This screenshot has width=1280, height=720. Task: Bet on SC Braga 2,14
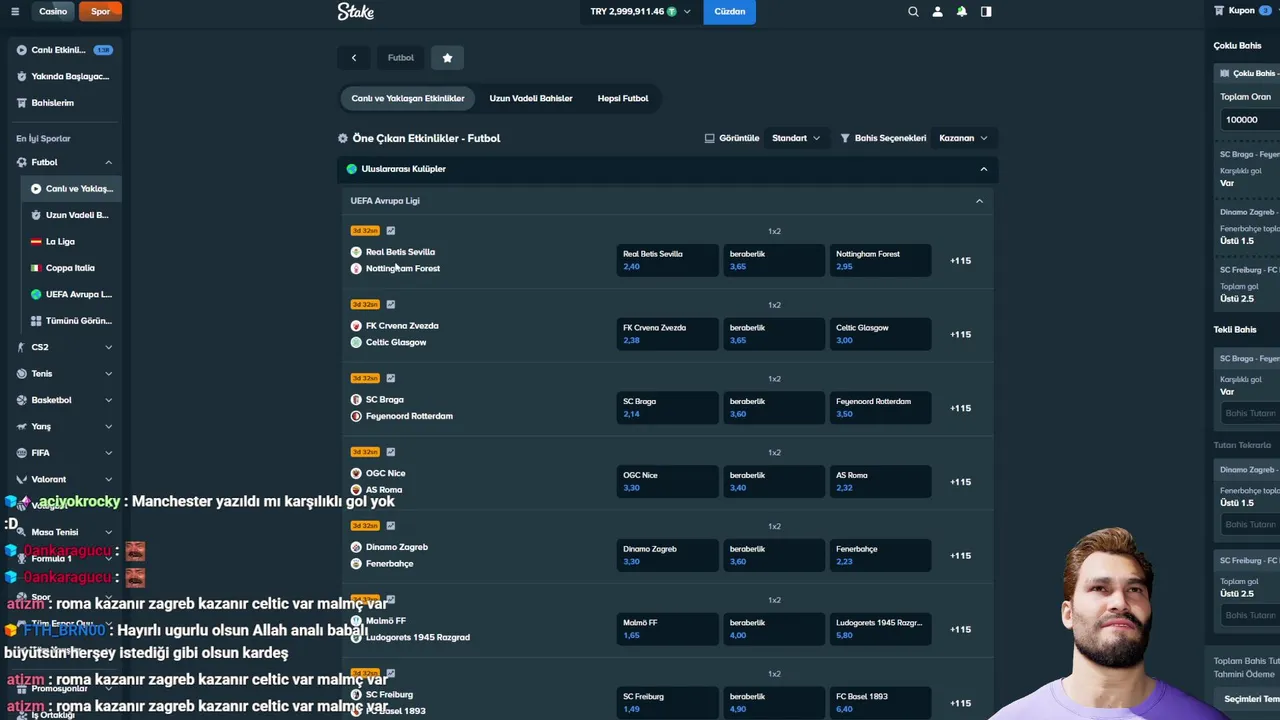[x=667, y=408]
